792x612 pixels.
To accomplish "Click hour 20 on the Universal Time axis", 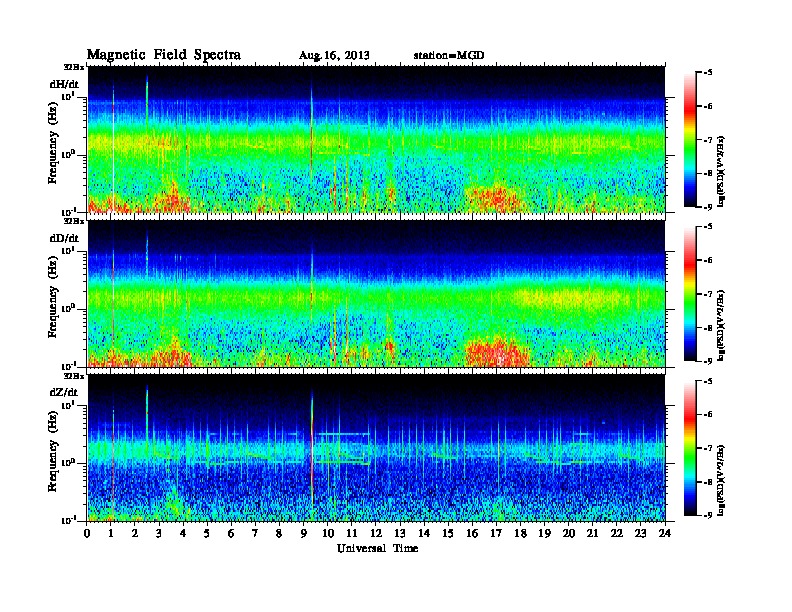I will [x=568, y=534].
